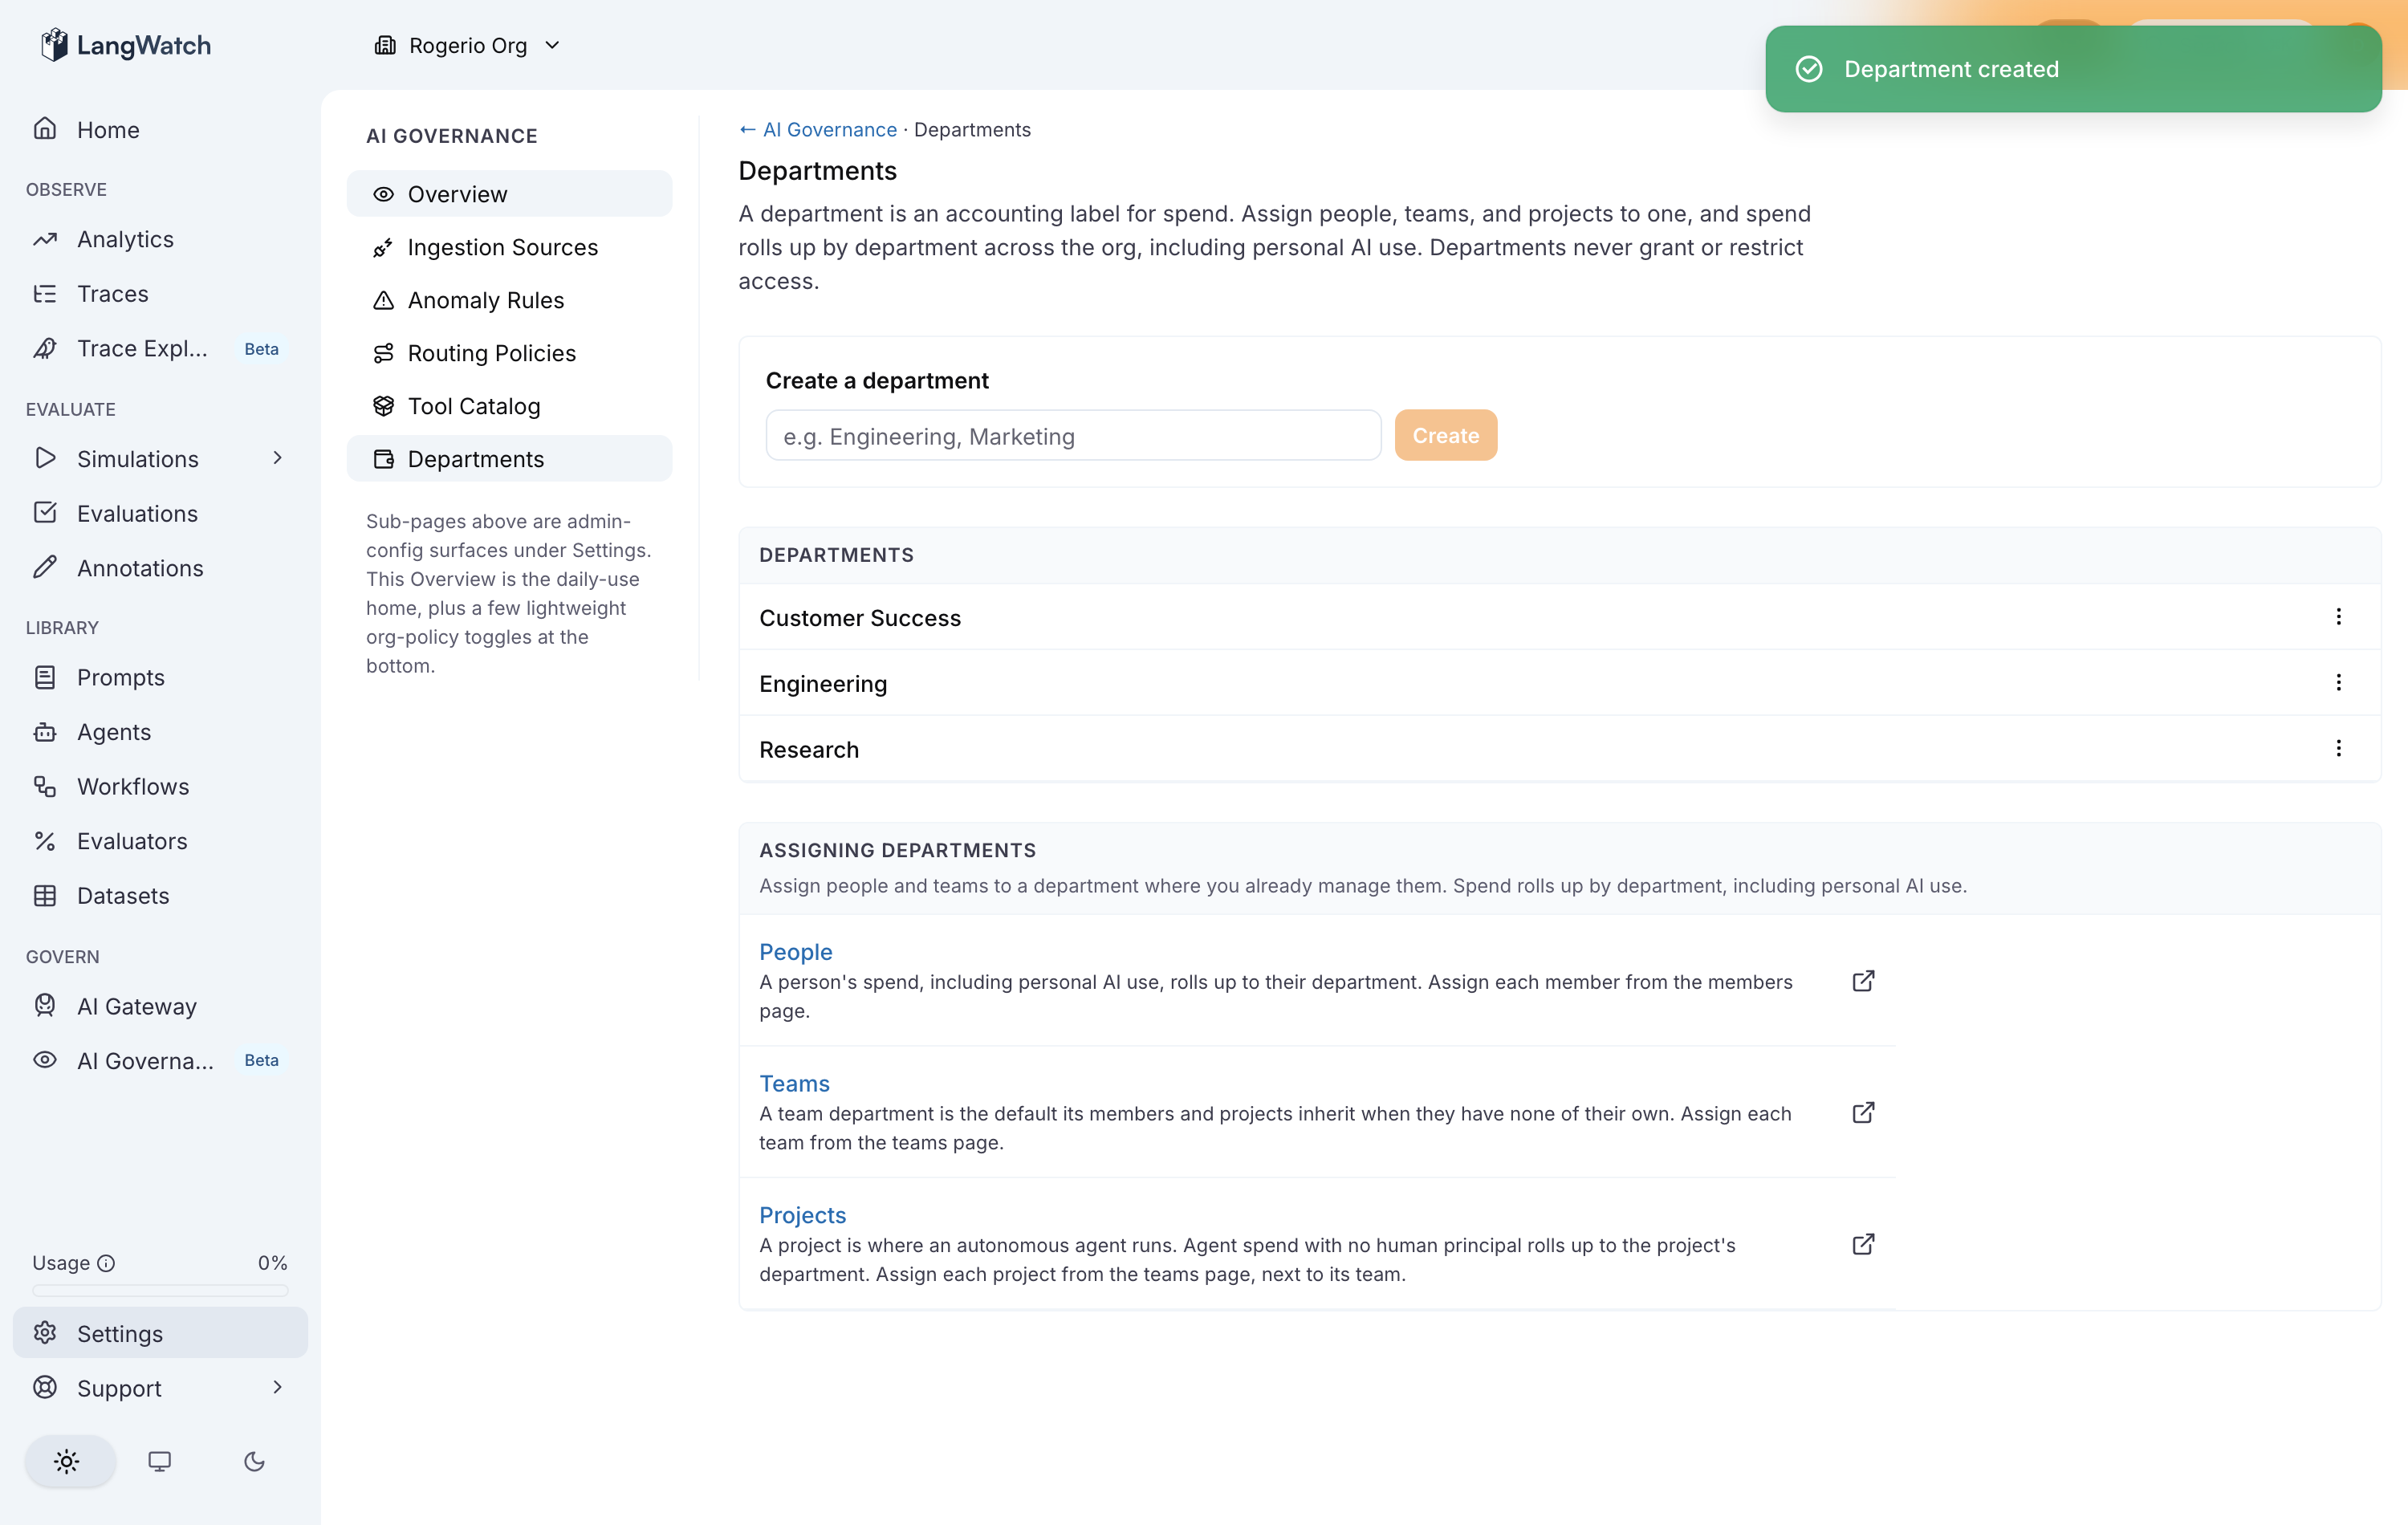Click the Beta badge next to AI Governance
Image resolution: width=2408 pixels, height=1525 pixels.
click(261, 1060)
